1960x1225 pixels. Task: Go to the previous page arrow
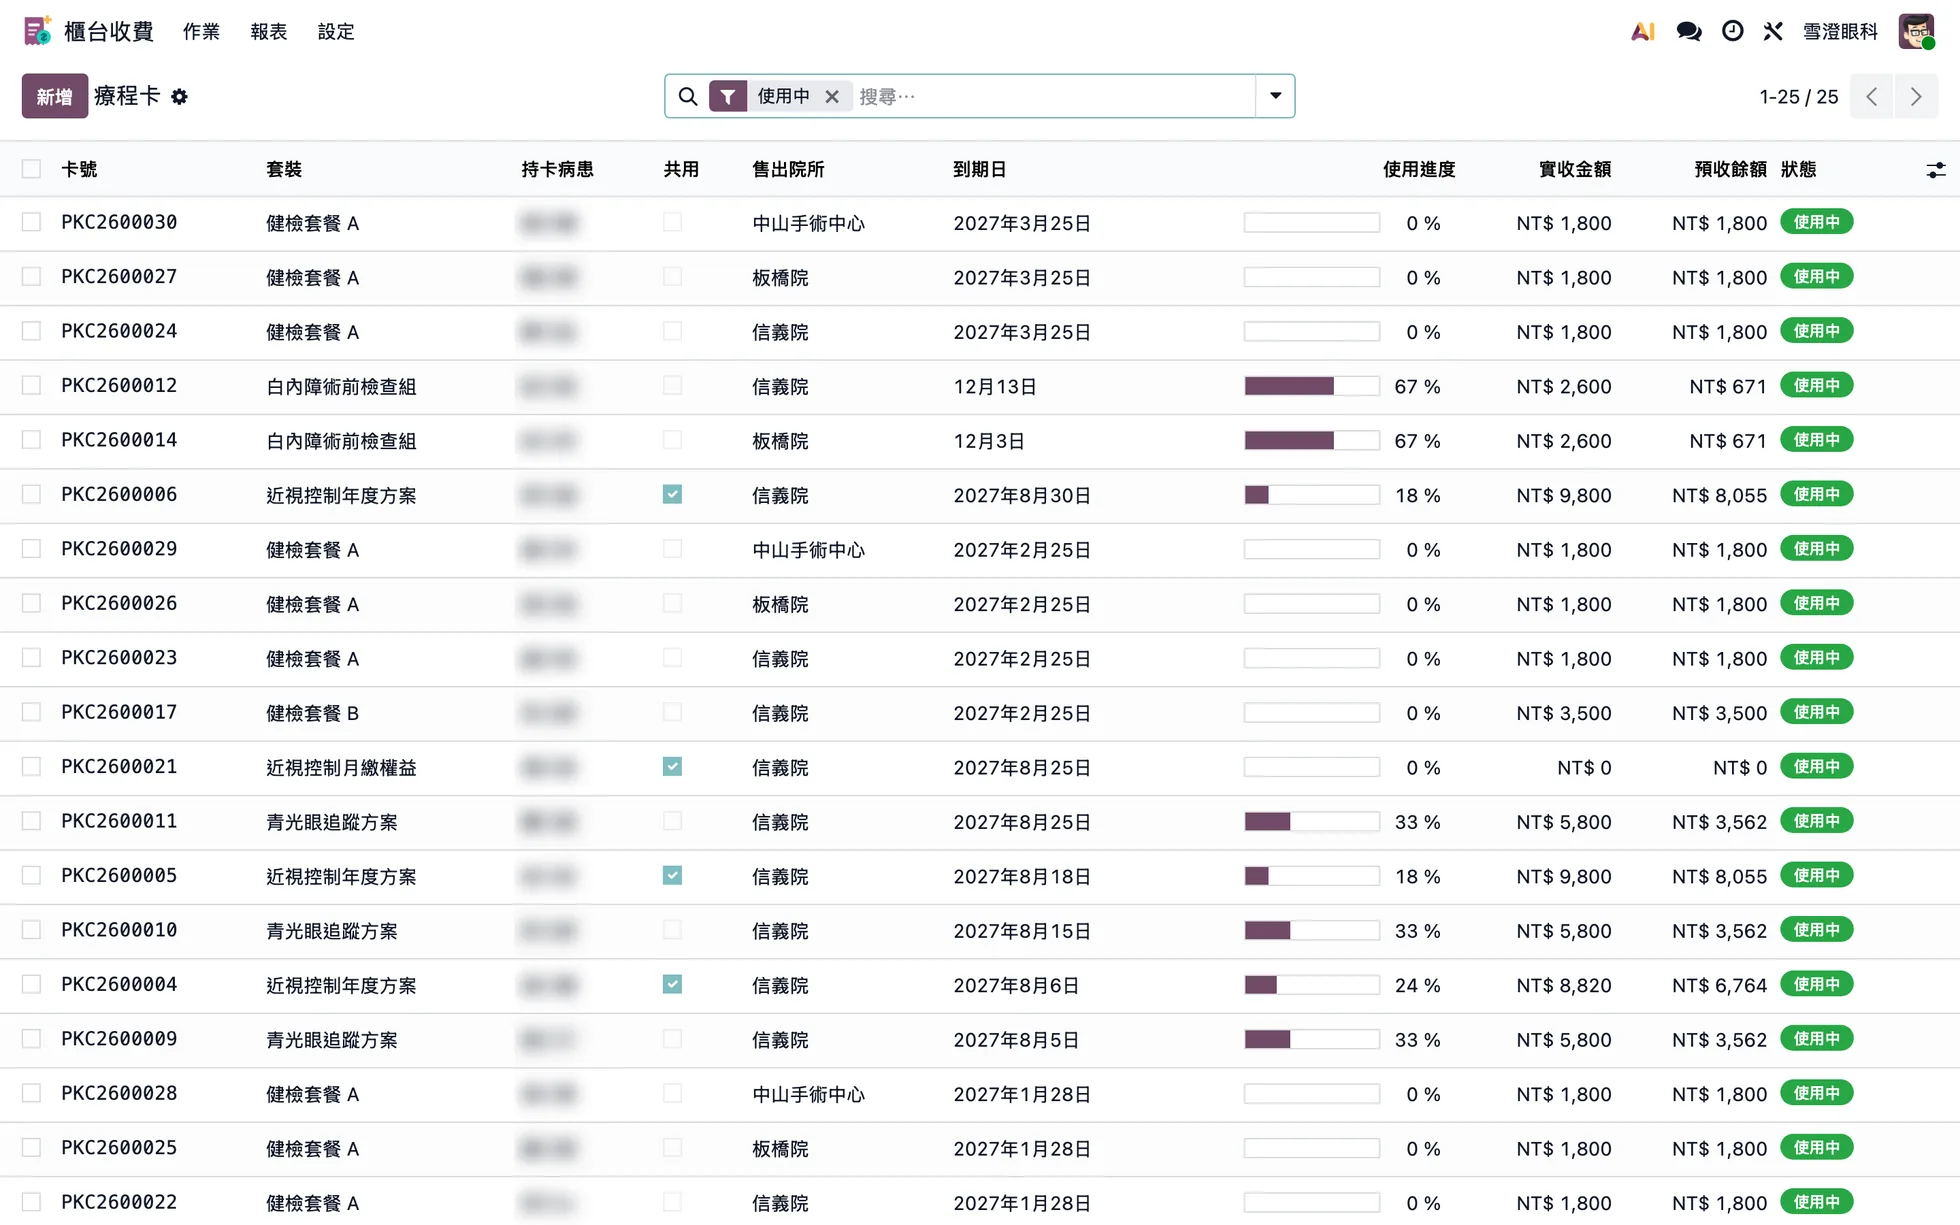pyautogui.click(x=1872, y=97)
